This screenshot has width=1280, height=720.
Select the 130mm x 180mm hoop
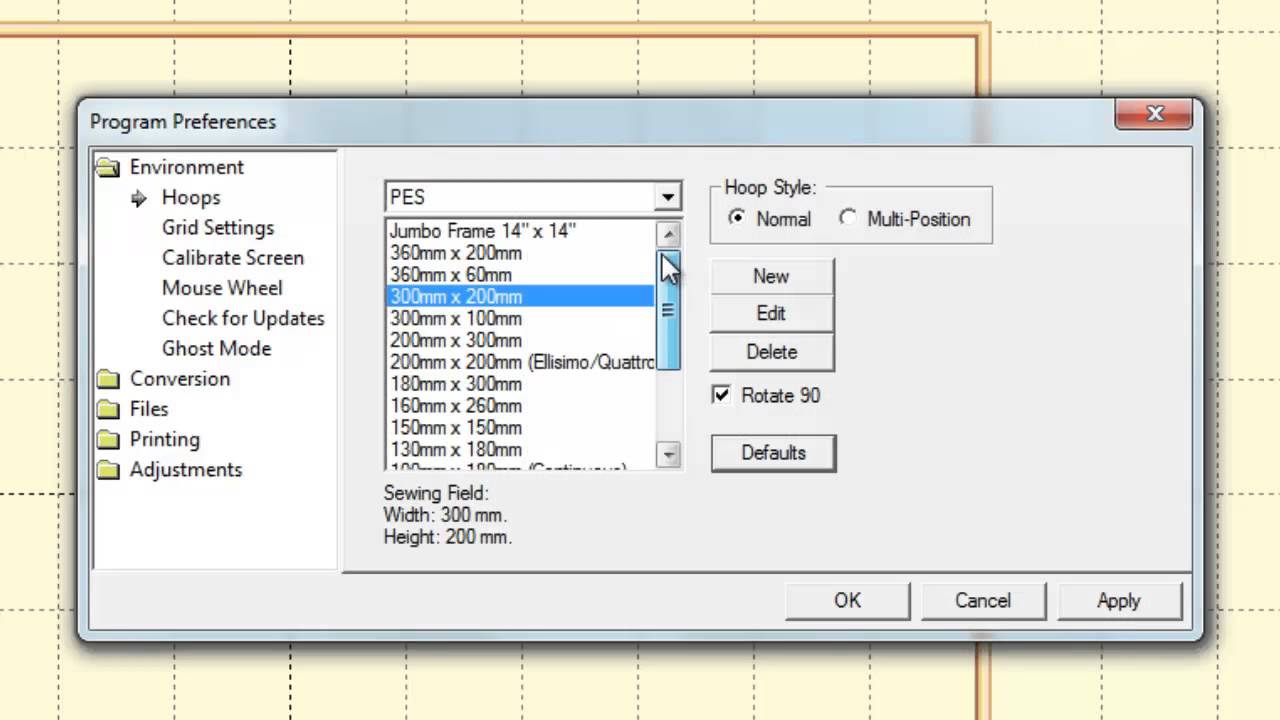coord(520,451)
